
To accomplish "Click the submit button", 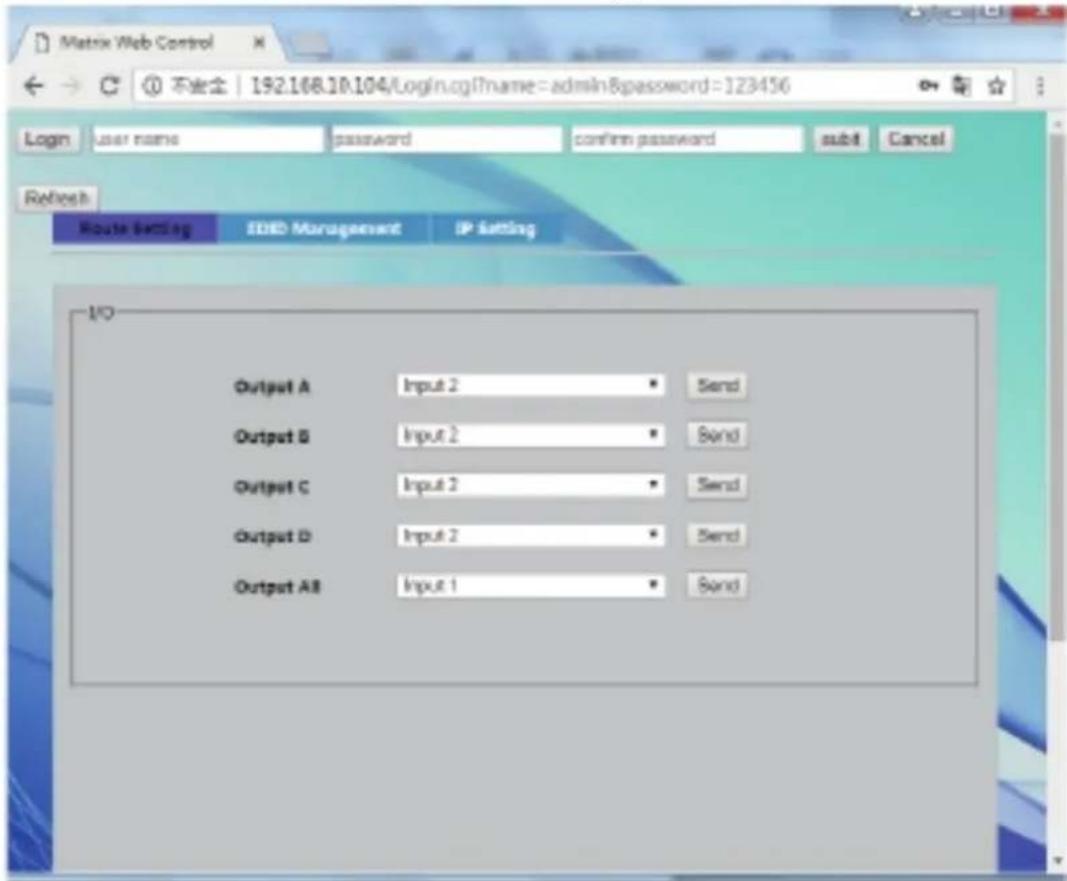I will (x=841, y=139).
